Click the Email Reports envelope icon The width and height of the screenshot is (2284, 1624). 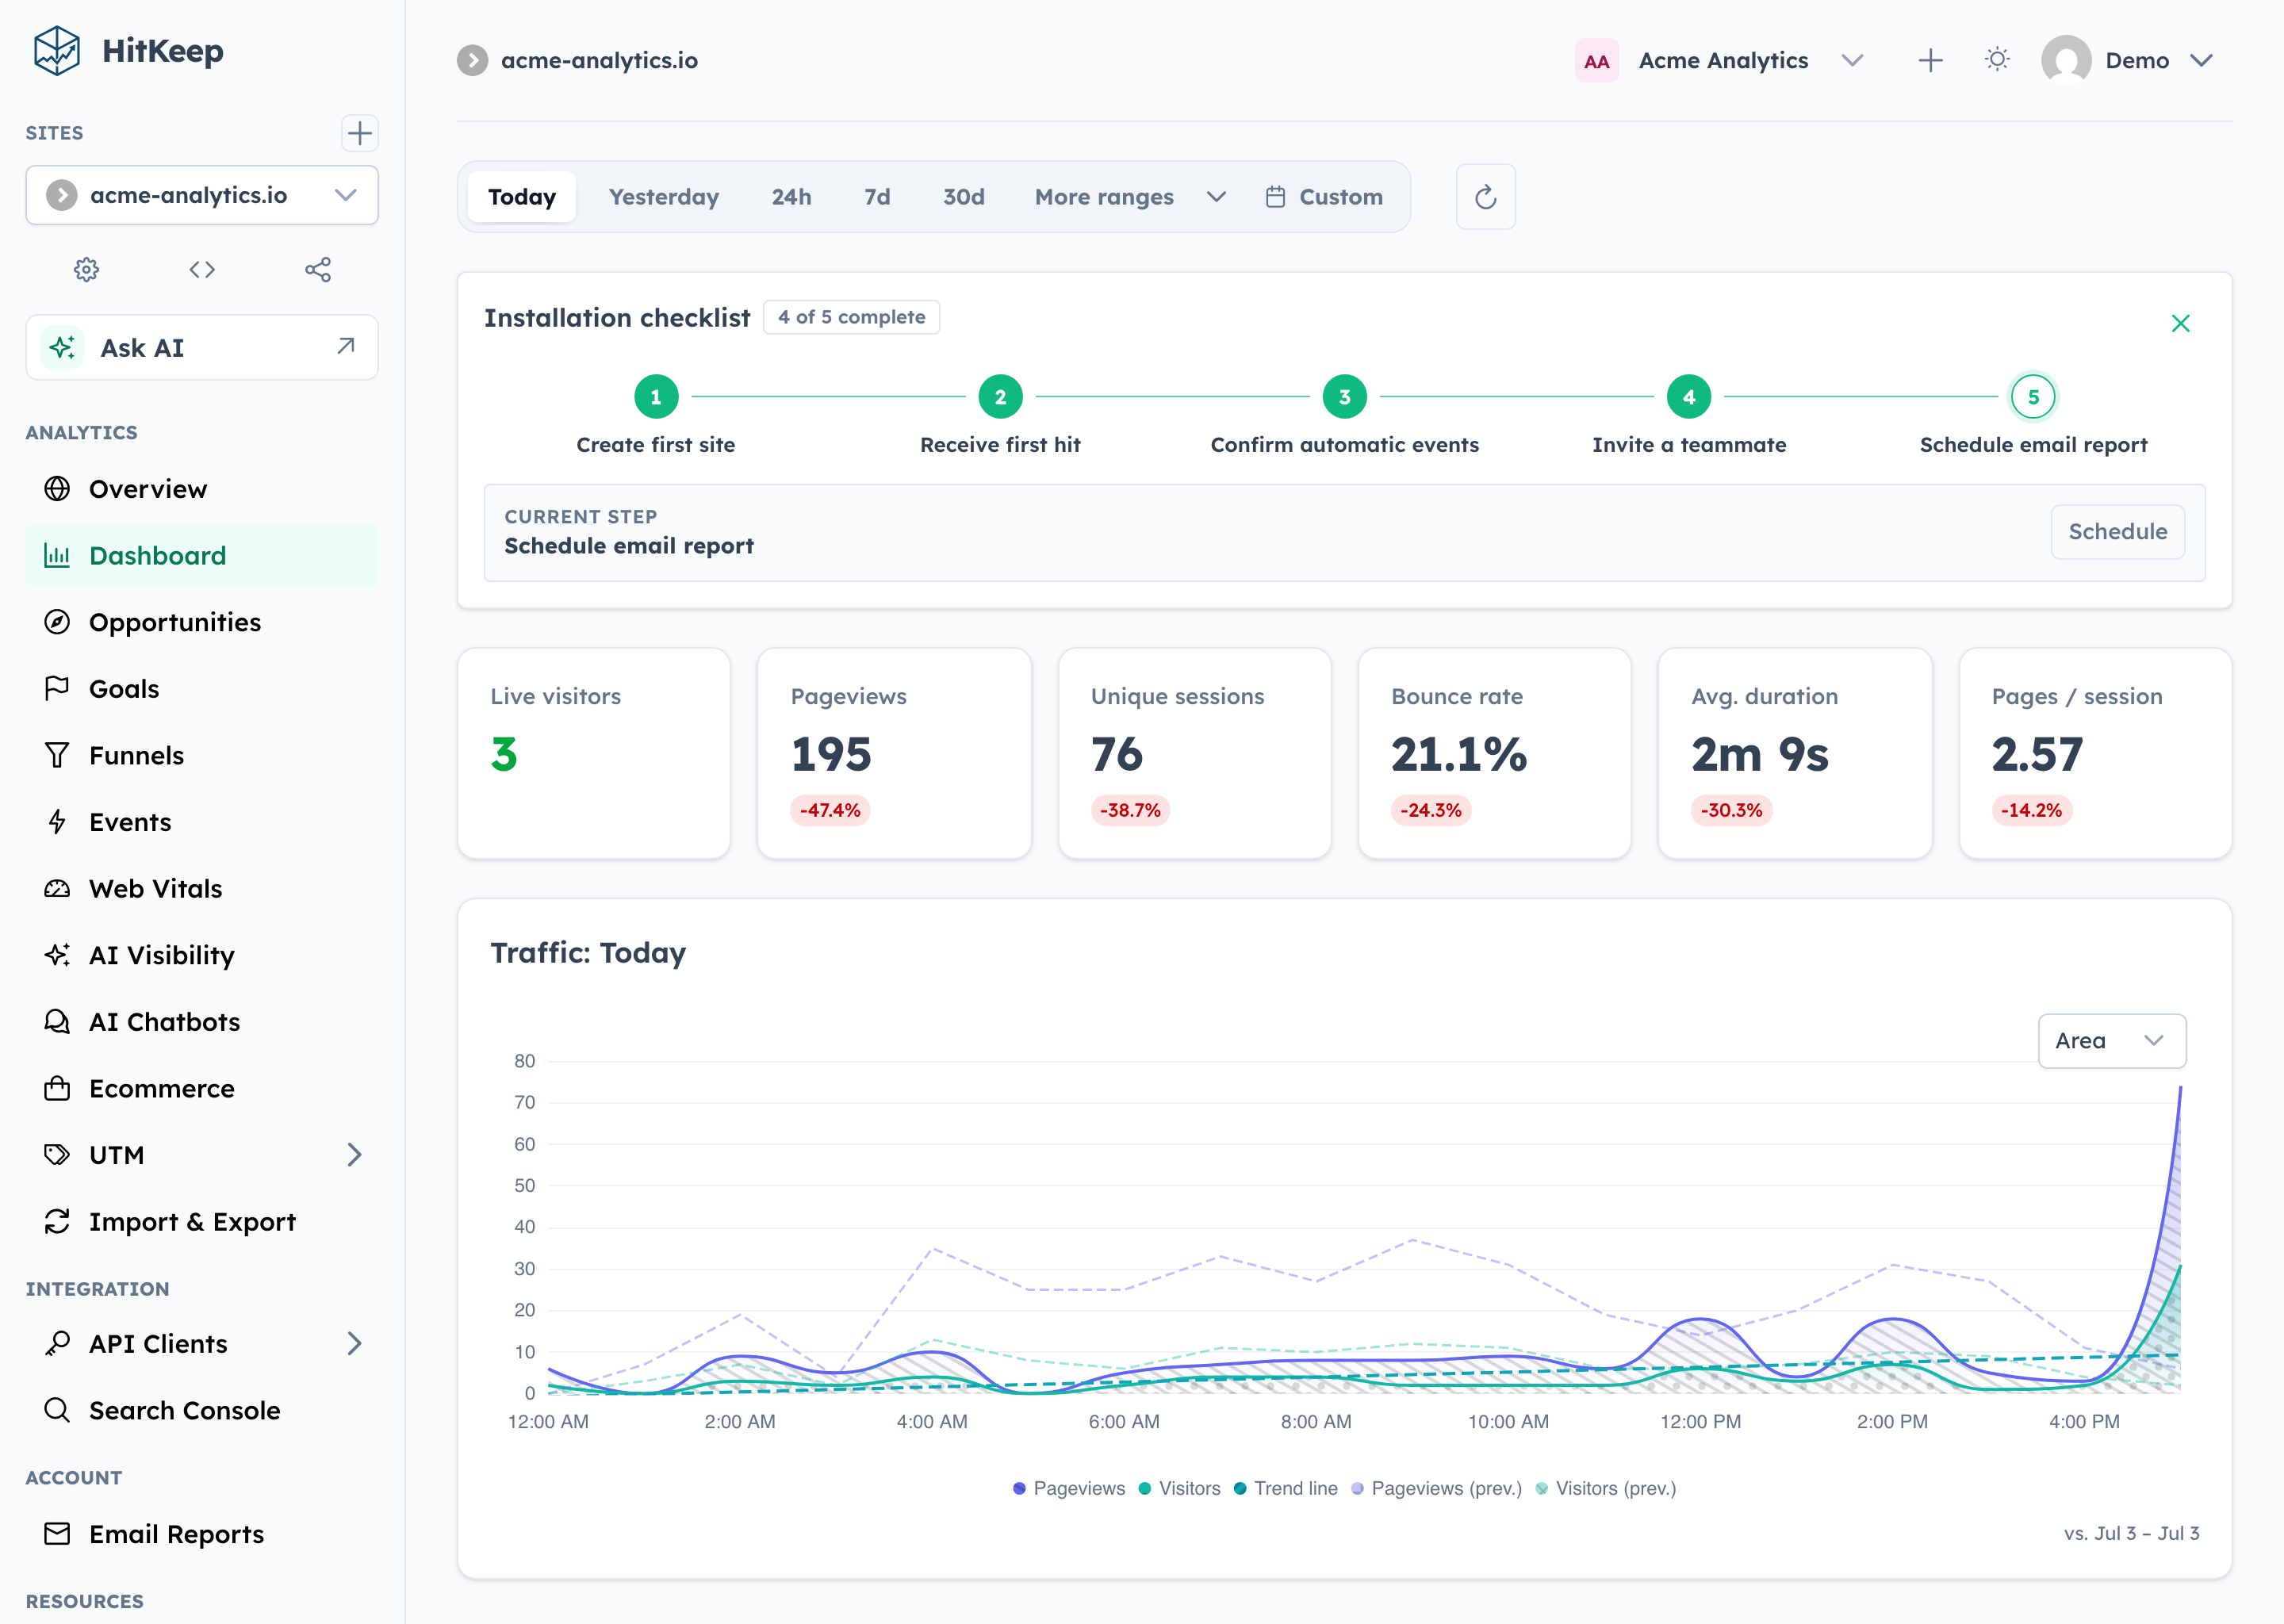click(x=57, y=1534)
